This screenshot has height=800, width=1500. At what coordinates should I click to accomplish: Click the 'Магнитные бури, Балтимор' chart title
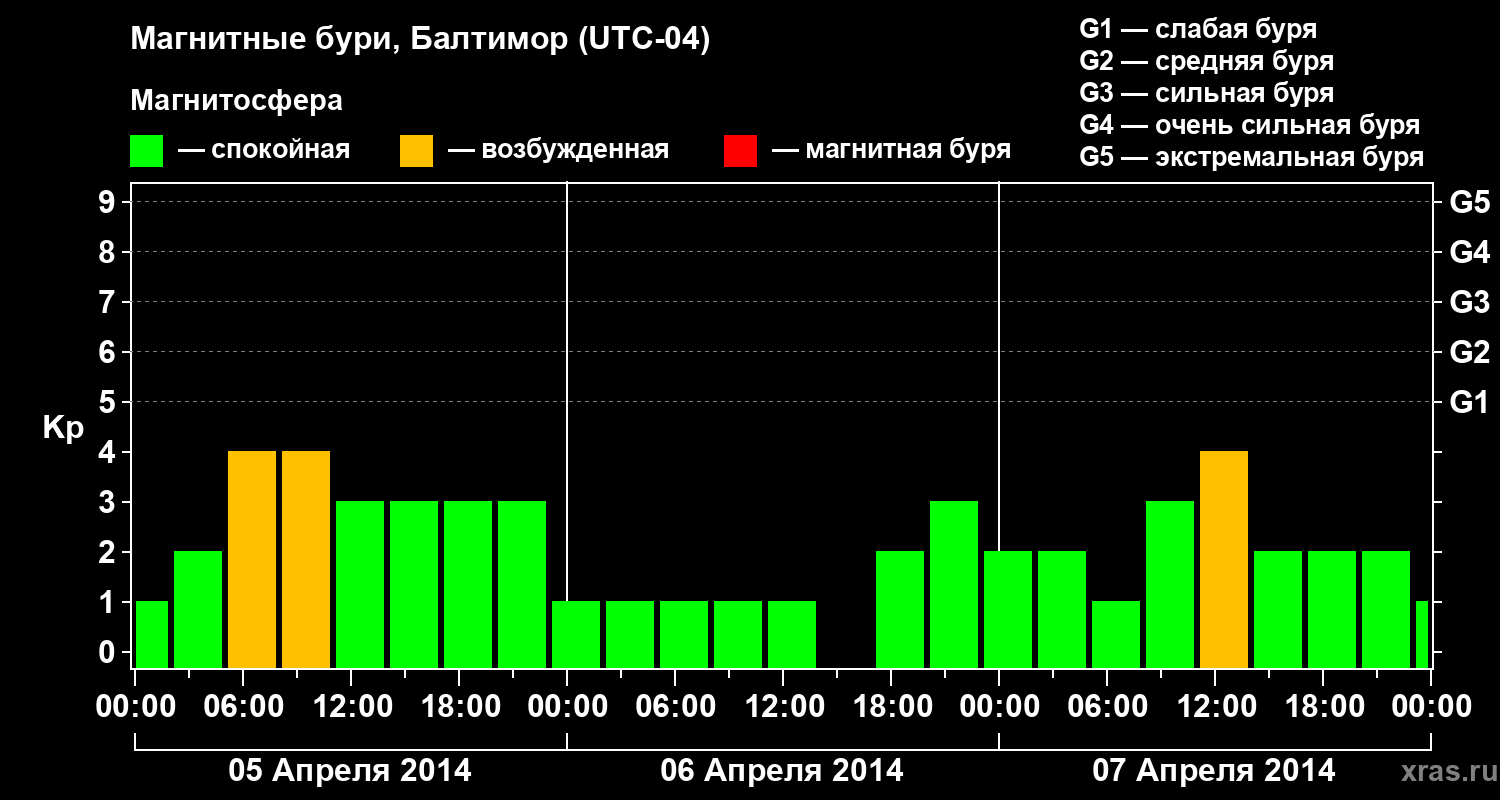[x=420, y=40]
